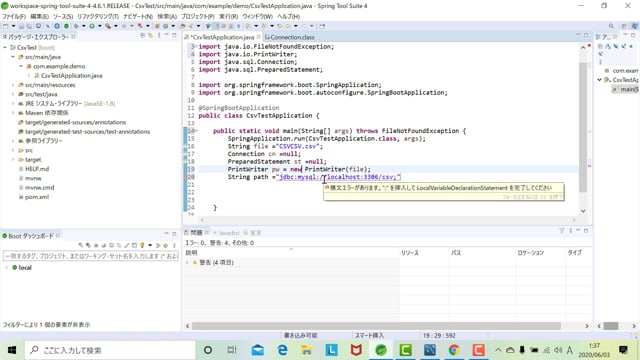Click the lightbulb icon in Boot Dashboard toolbar
The height and width of the screenshot is (360, 640).
(x=142, y=245)
